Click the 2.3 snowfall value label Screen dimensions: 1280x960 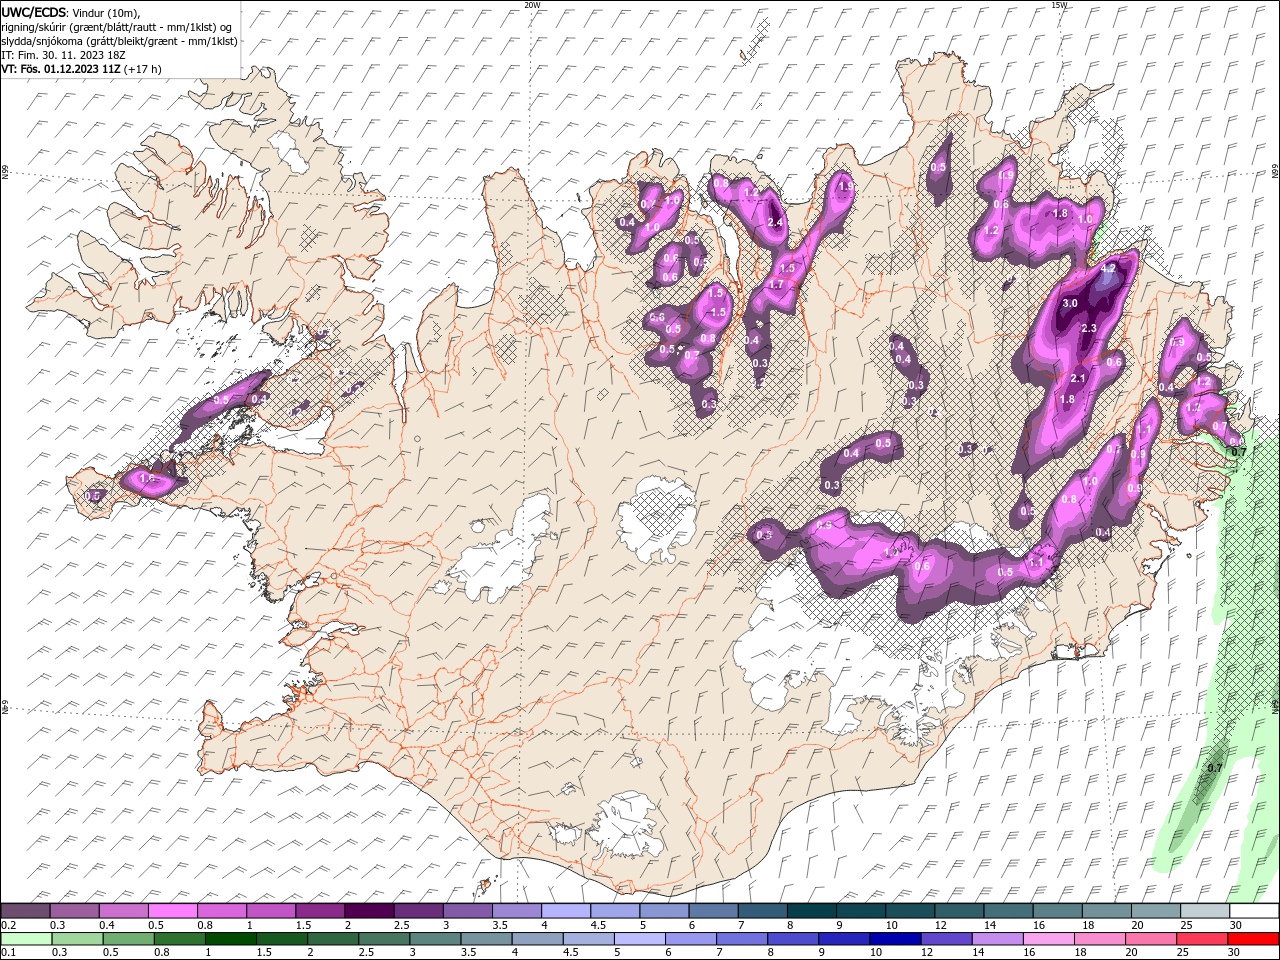click(1089, 328)
